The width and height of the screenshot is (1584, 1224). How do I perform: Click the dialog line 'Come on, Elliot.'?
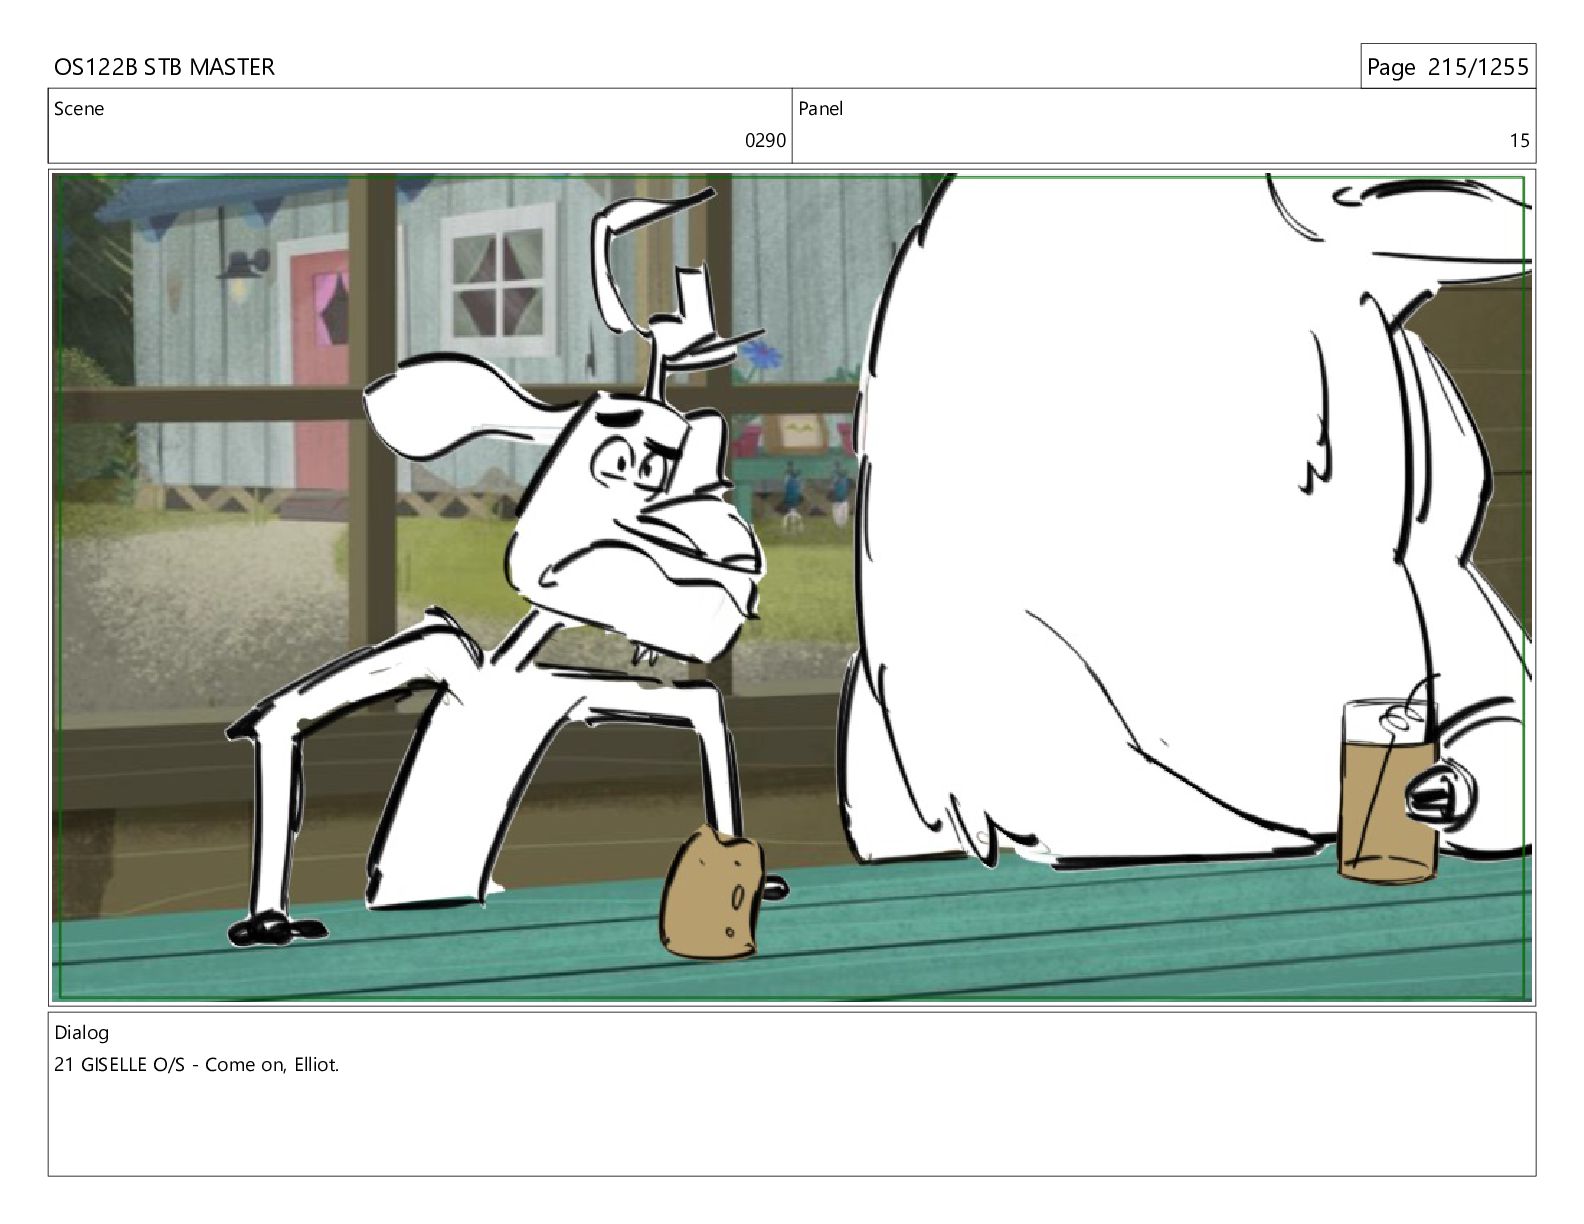pyautogui.click(x=272, y=1065)
